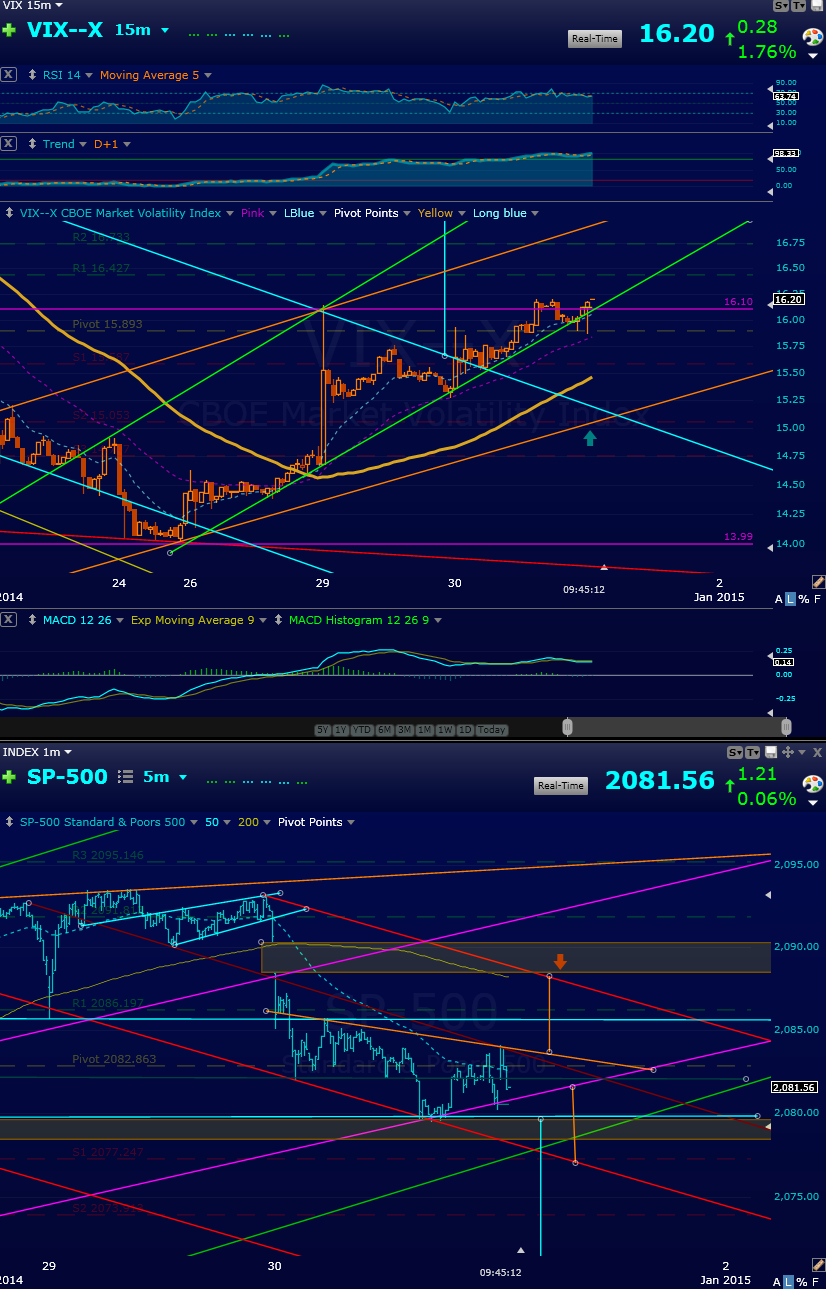Click the teal up arrow on VIX chart
826x1289 pixels.
click(x=590, y=437)
